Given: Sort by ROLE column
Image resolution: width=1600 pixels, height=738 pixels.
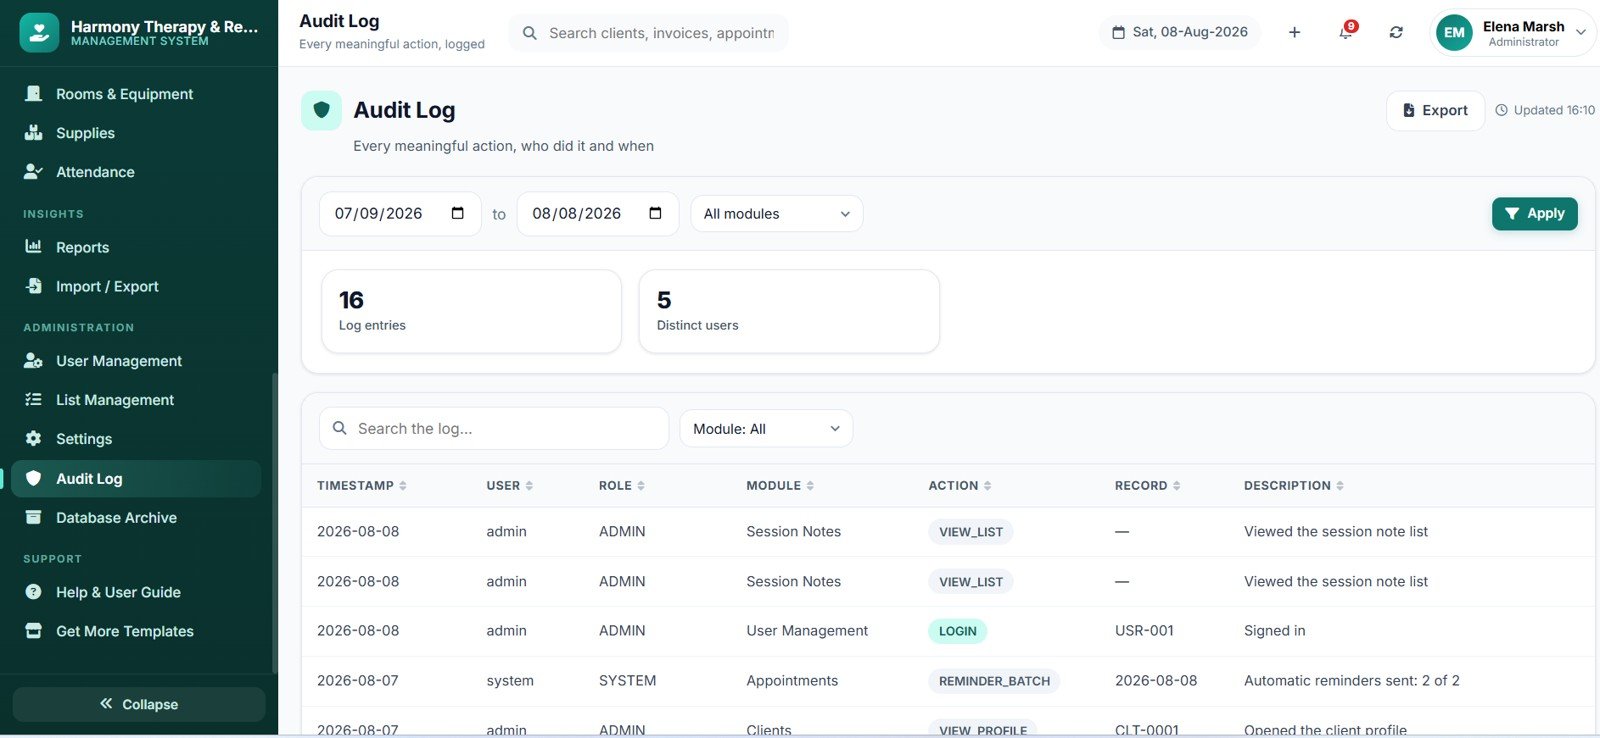Looking at the screenshot, I should (x=622, y=486).
